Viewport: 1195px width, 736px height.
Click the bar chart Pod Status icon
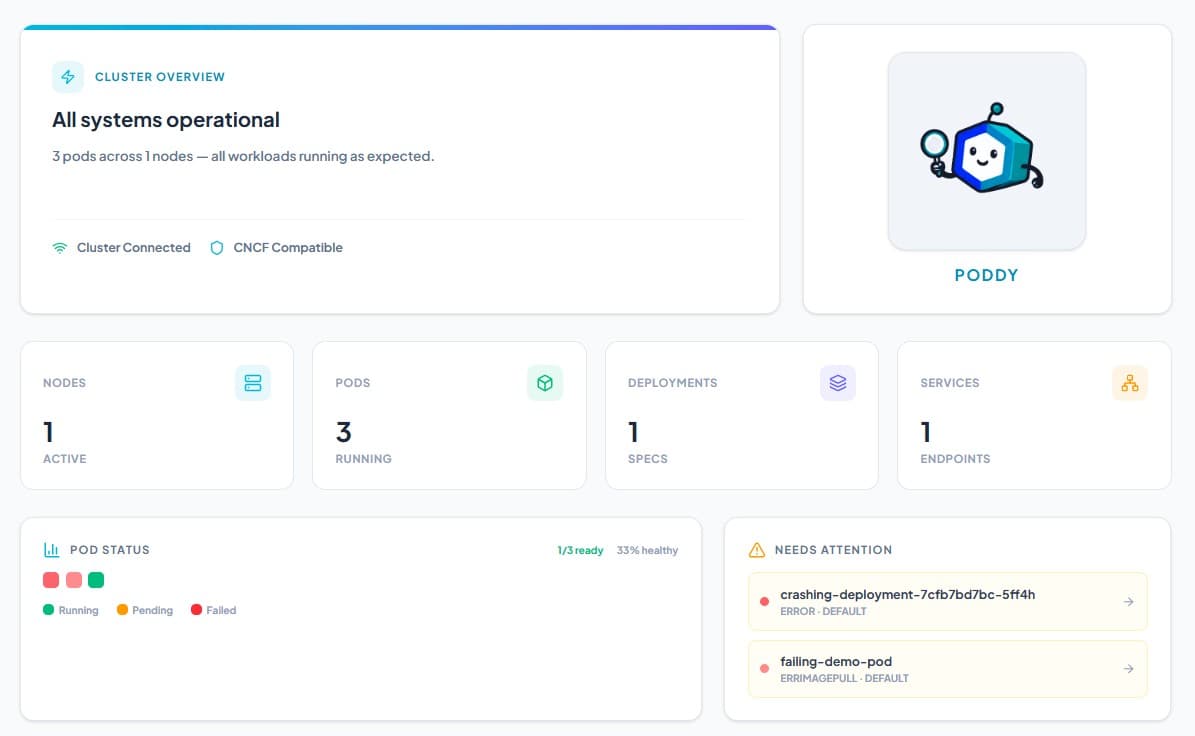coord(51,549)
